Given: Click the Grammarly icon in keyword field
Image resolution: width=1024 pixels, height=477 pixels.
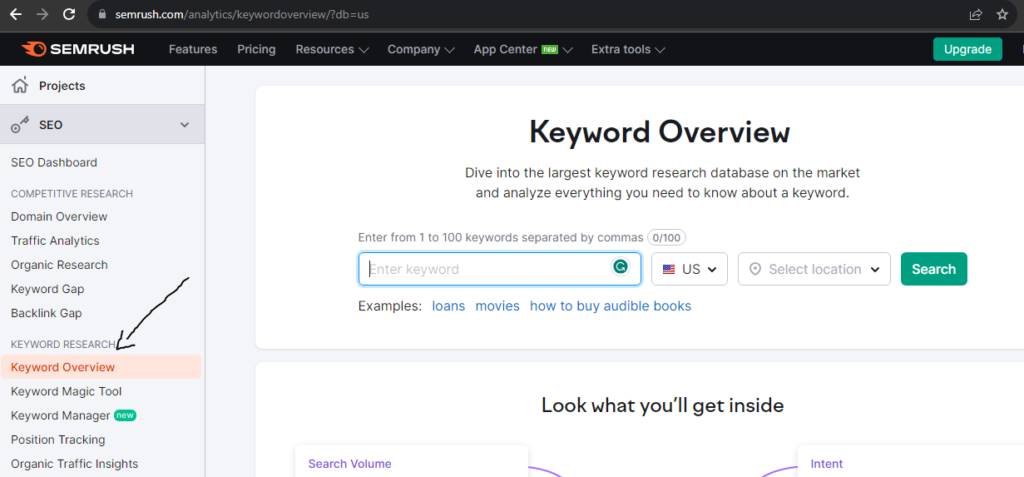Looking at the screenshot, I should click(x=620, y=267).
